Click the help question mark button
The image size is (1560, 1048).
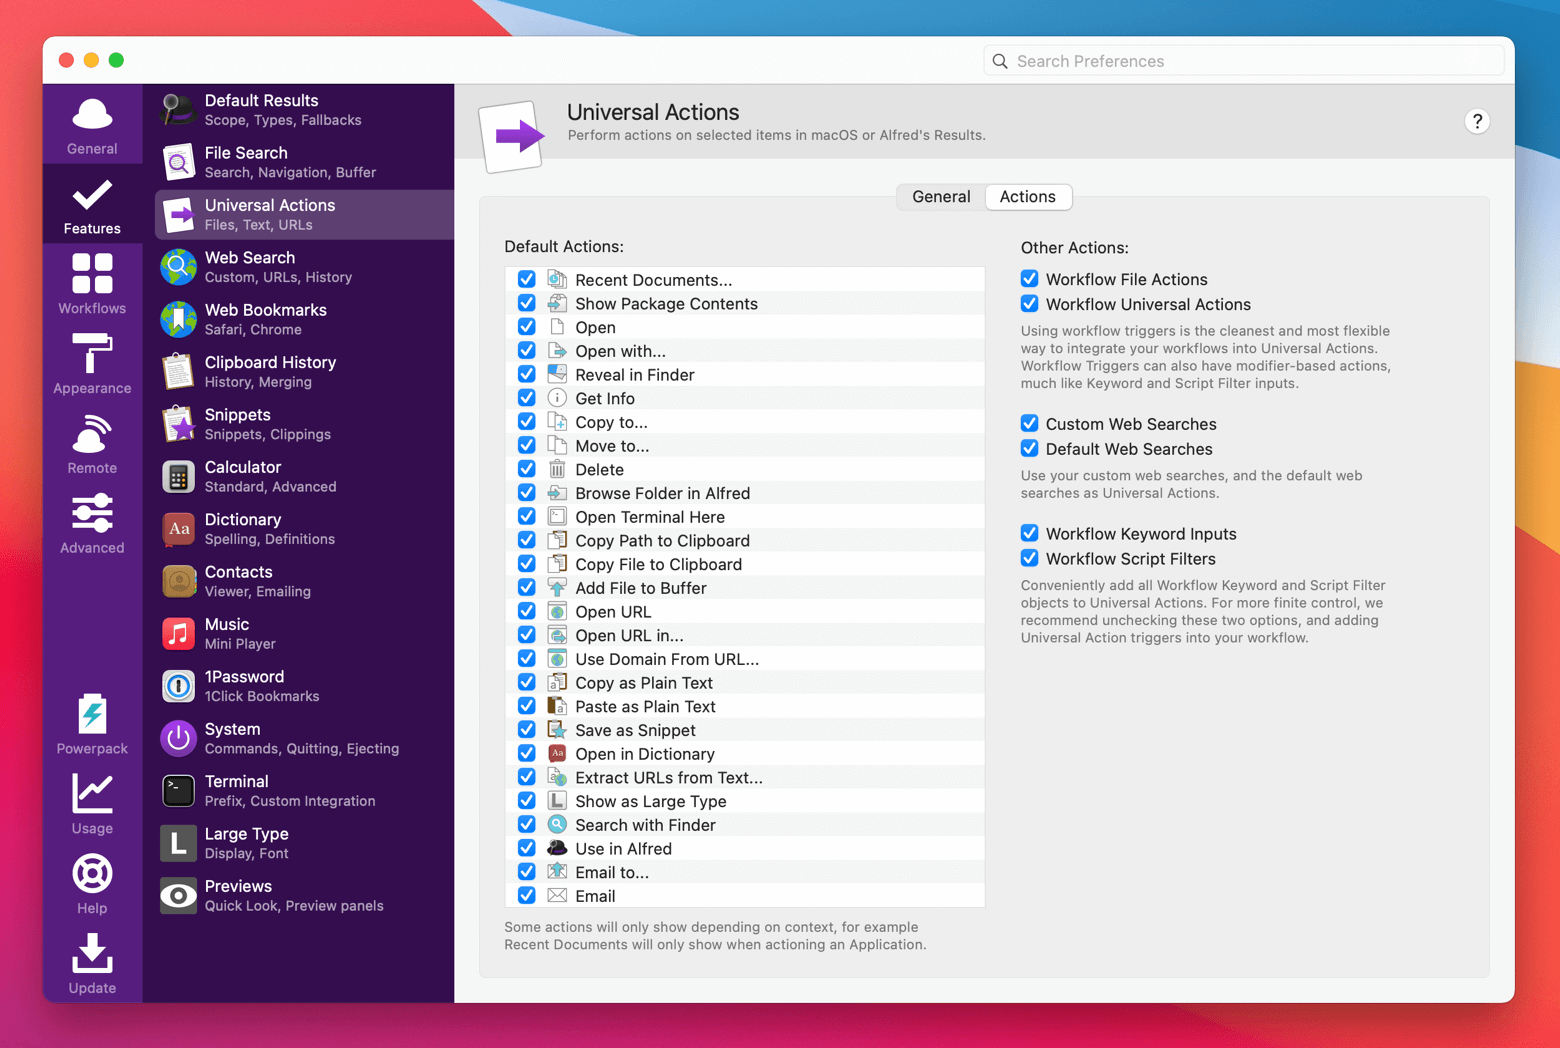pos(1477,121)
